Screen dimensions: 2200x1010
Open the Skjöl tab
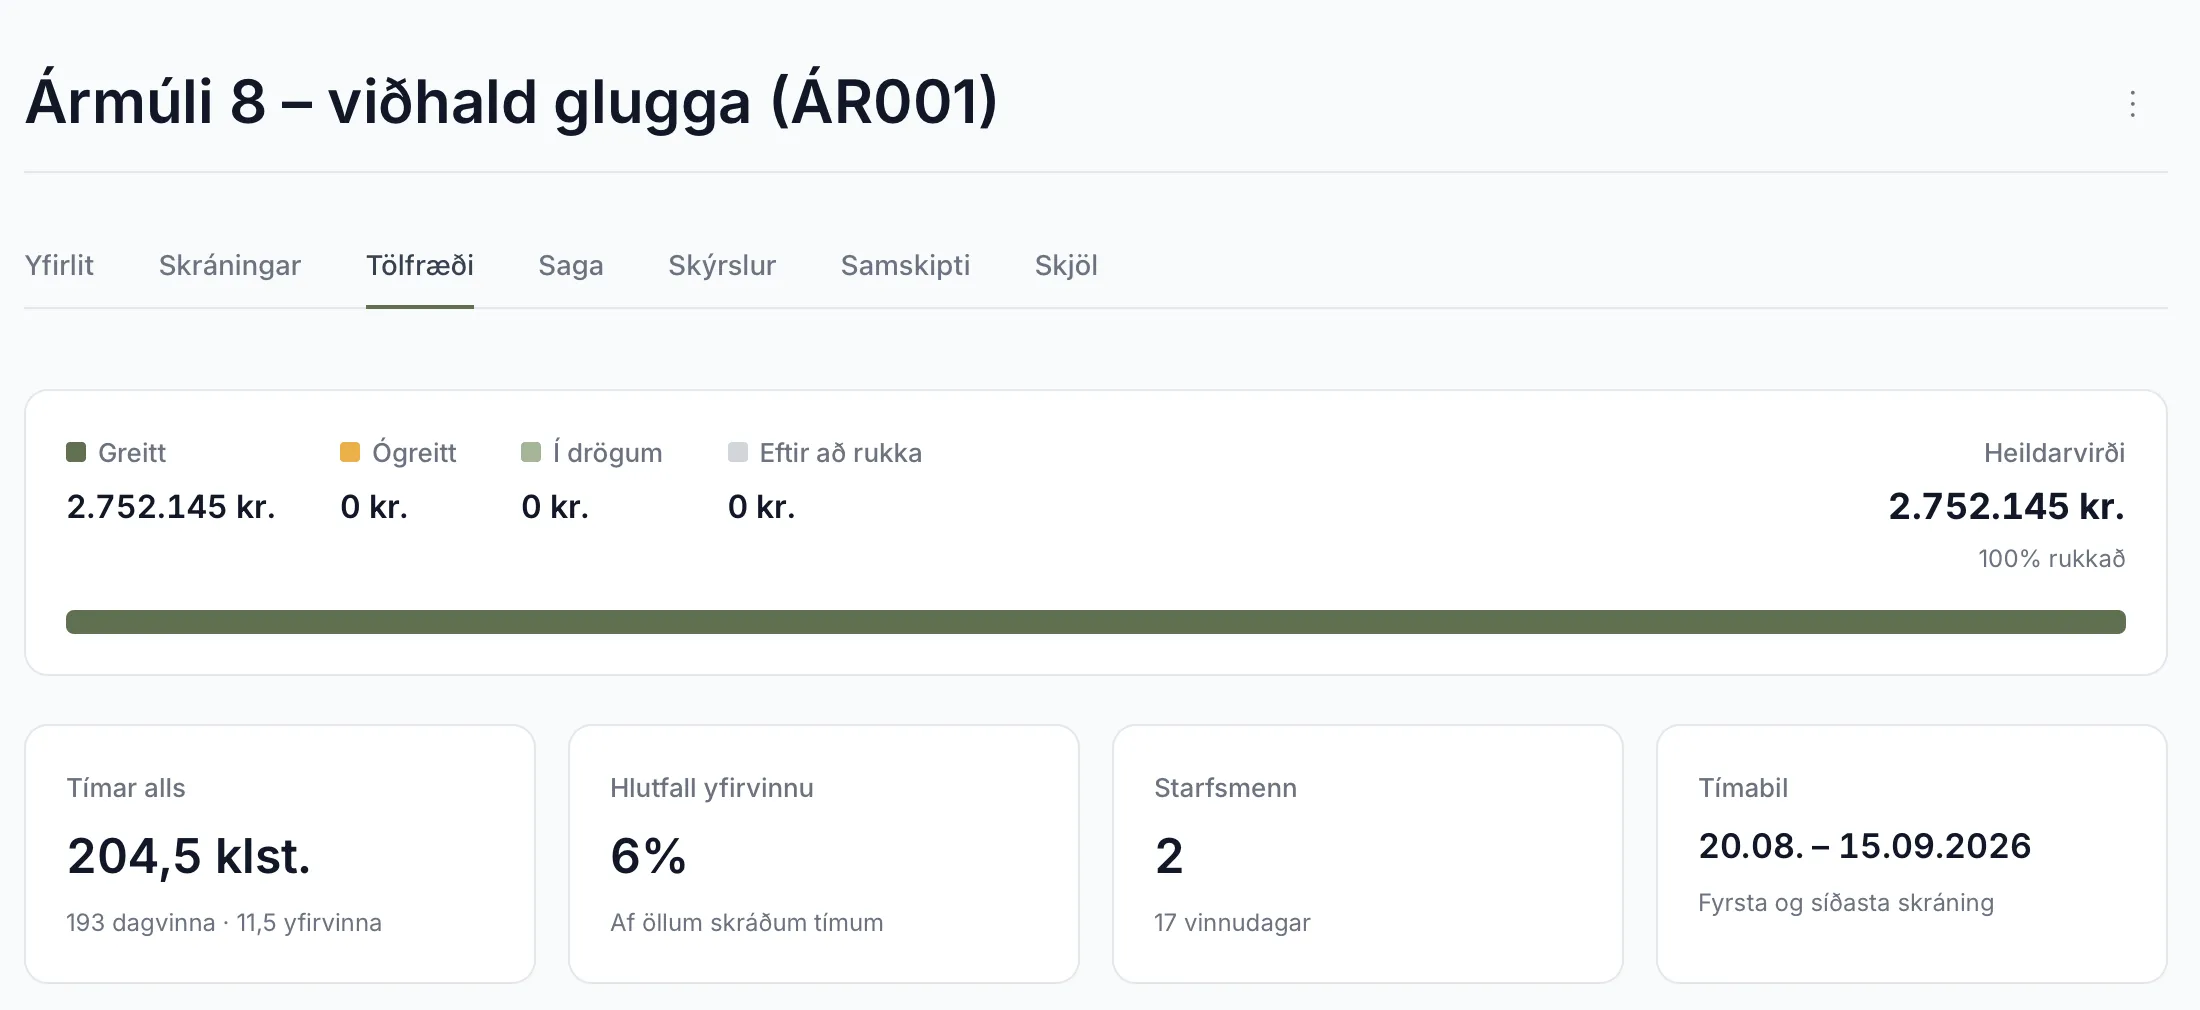click(1066, 265)
